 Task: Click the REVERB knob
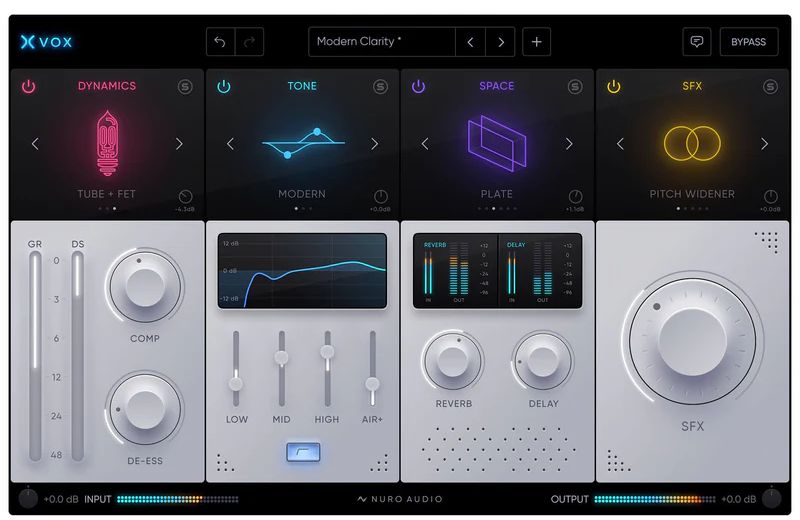pyautogui.click(x=453, y=360)
